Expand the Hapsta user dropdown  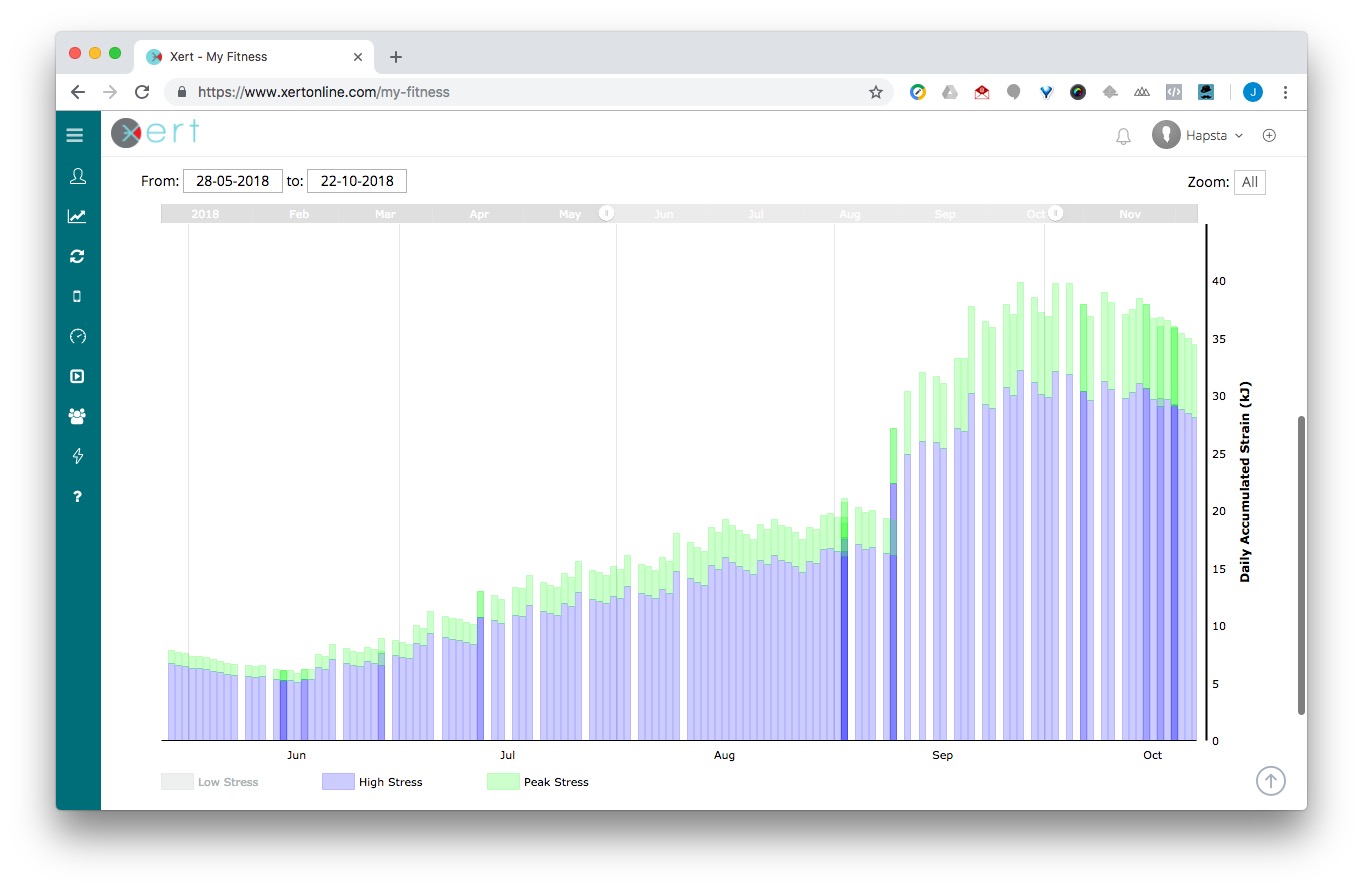(1198, 135)
